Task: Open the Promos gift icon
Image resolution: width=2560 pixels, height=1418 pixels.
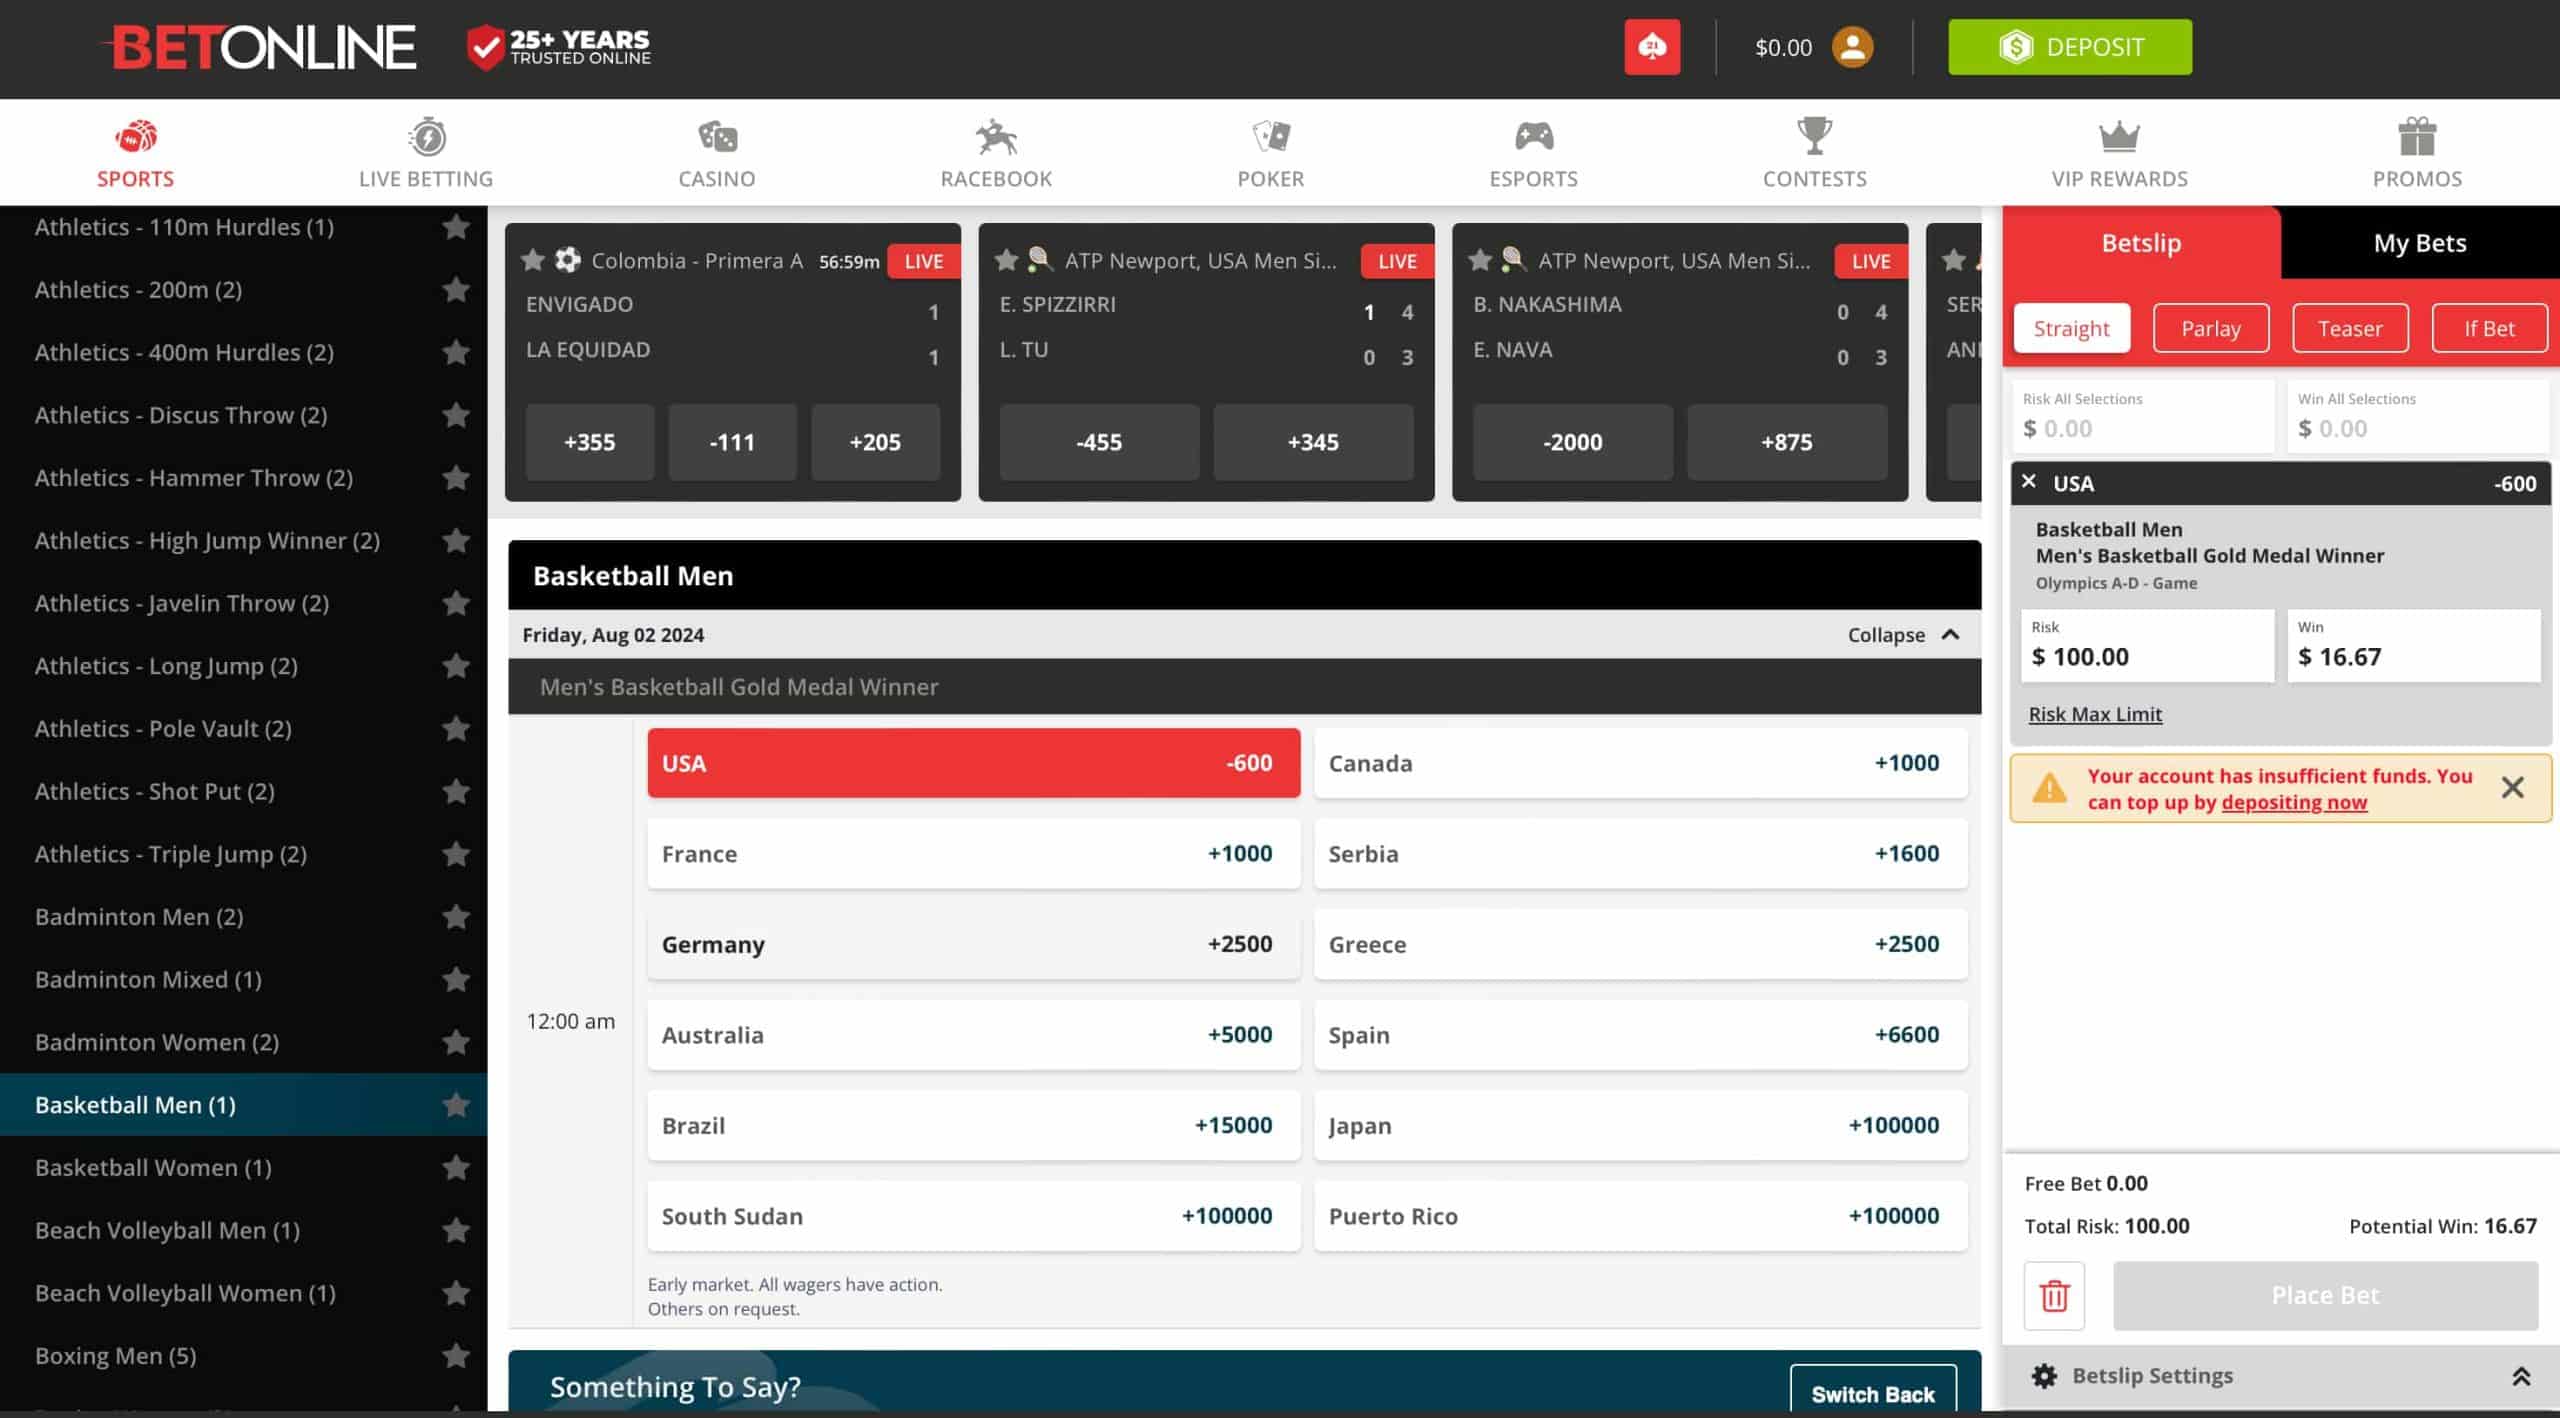Action: coord(2417,136)
